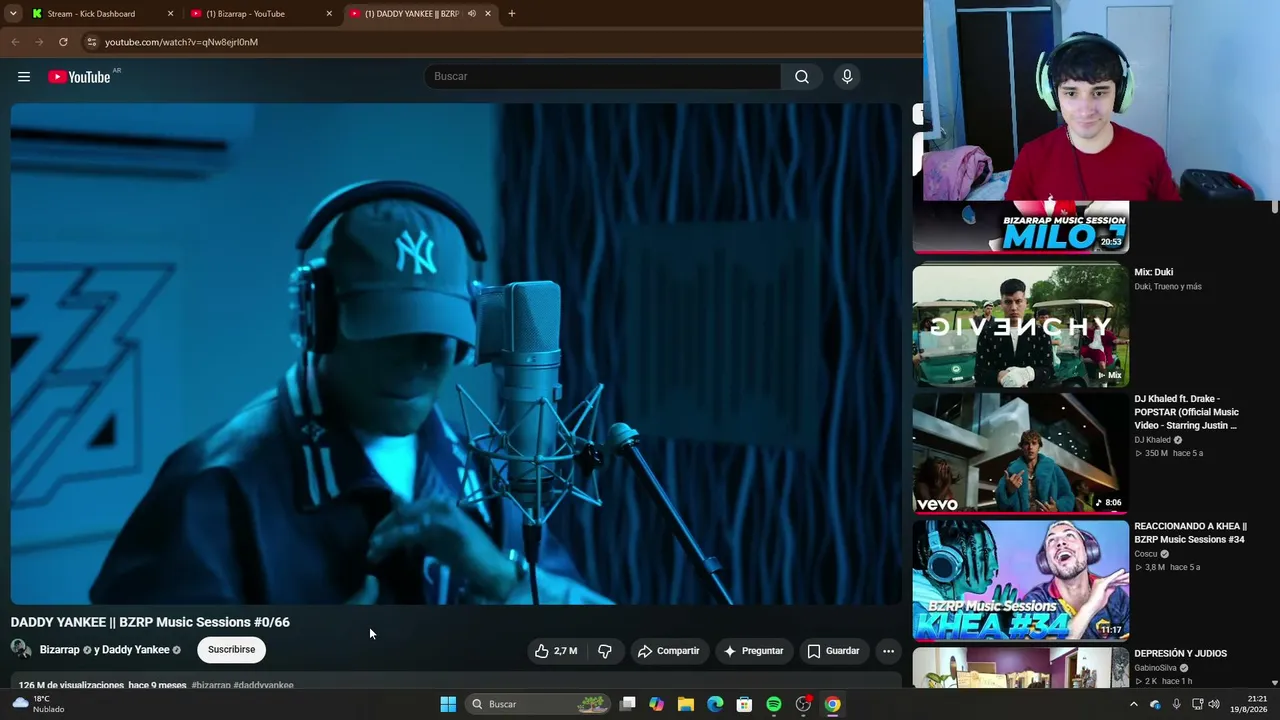The height and width of the screenshot is (720, 1280).
Task: Click the search magnifier button on YouTube
Action: [x=802, y=77]
